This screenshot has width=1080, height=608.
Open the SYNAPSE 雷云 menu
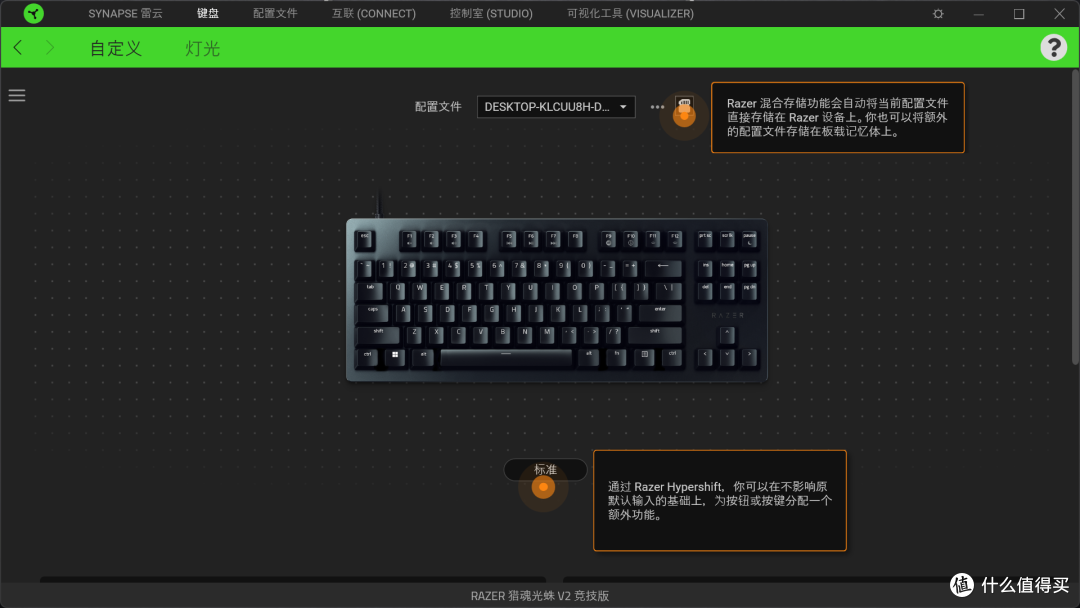coord(125,13)
